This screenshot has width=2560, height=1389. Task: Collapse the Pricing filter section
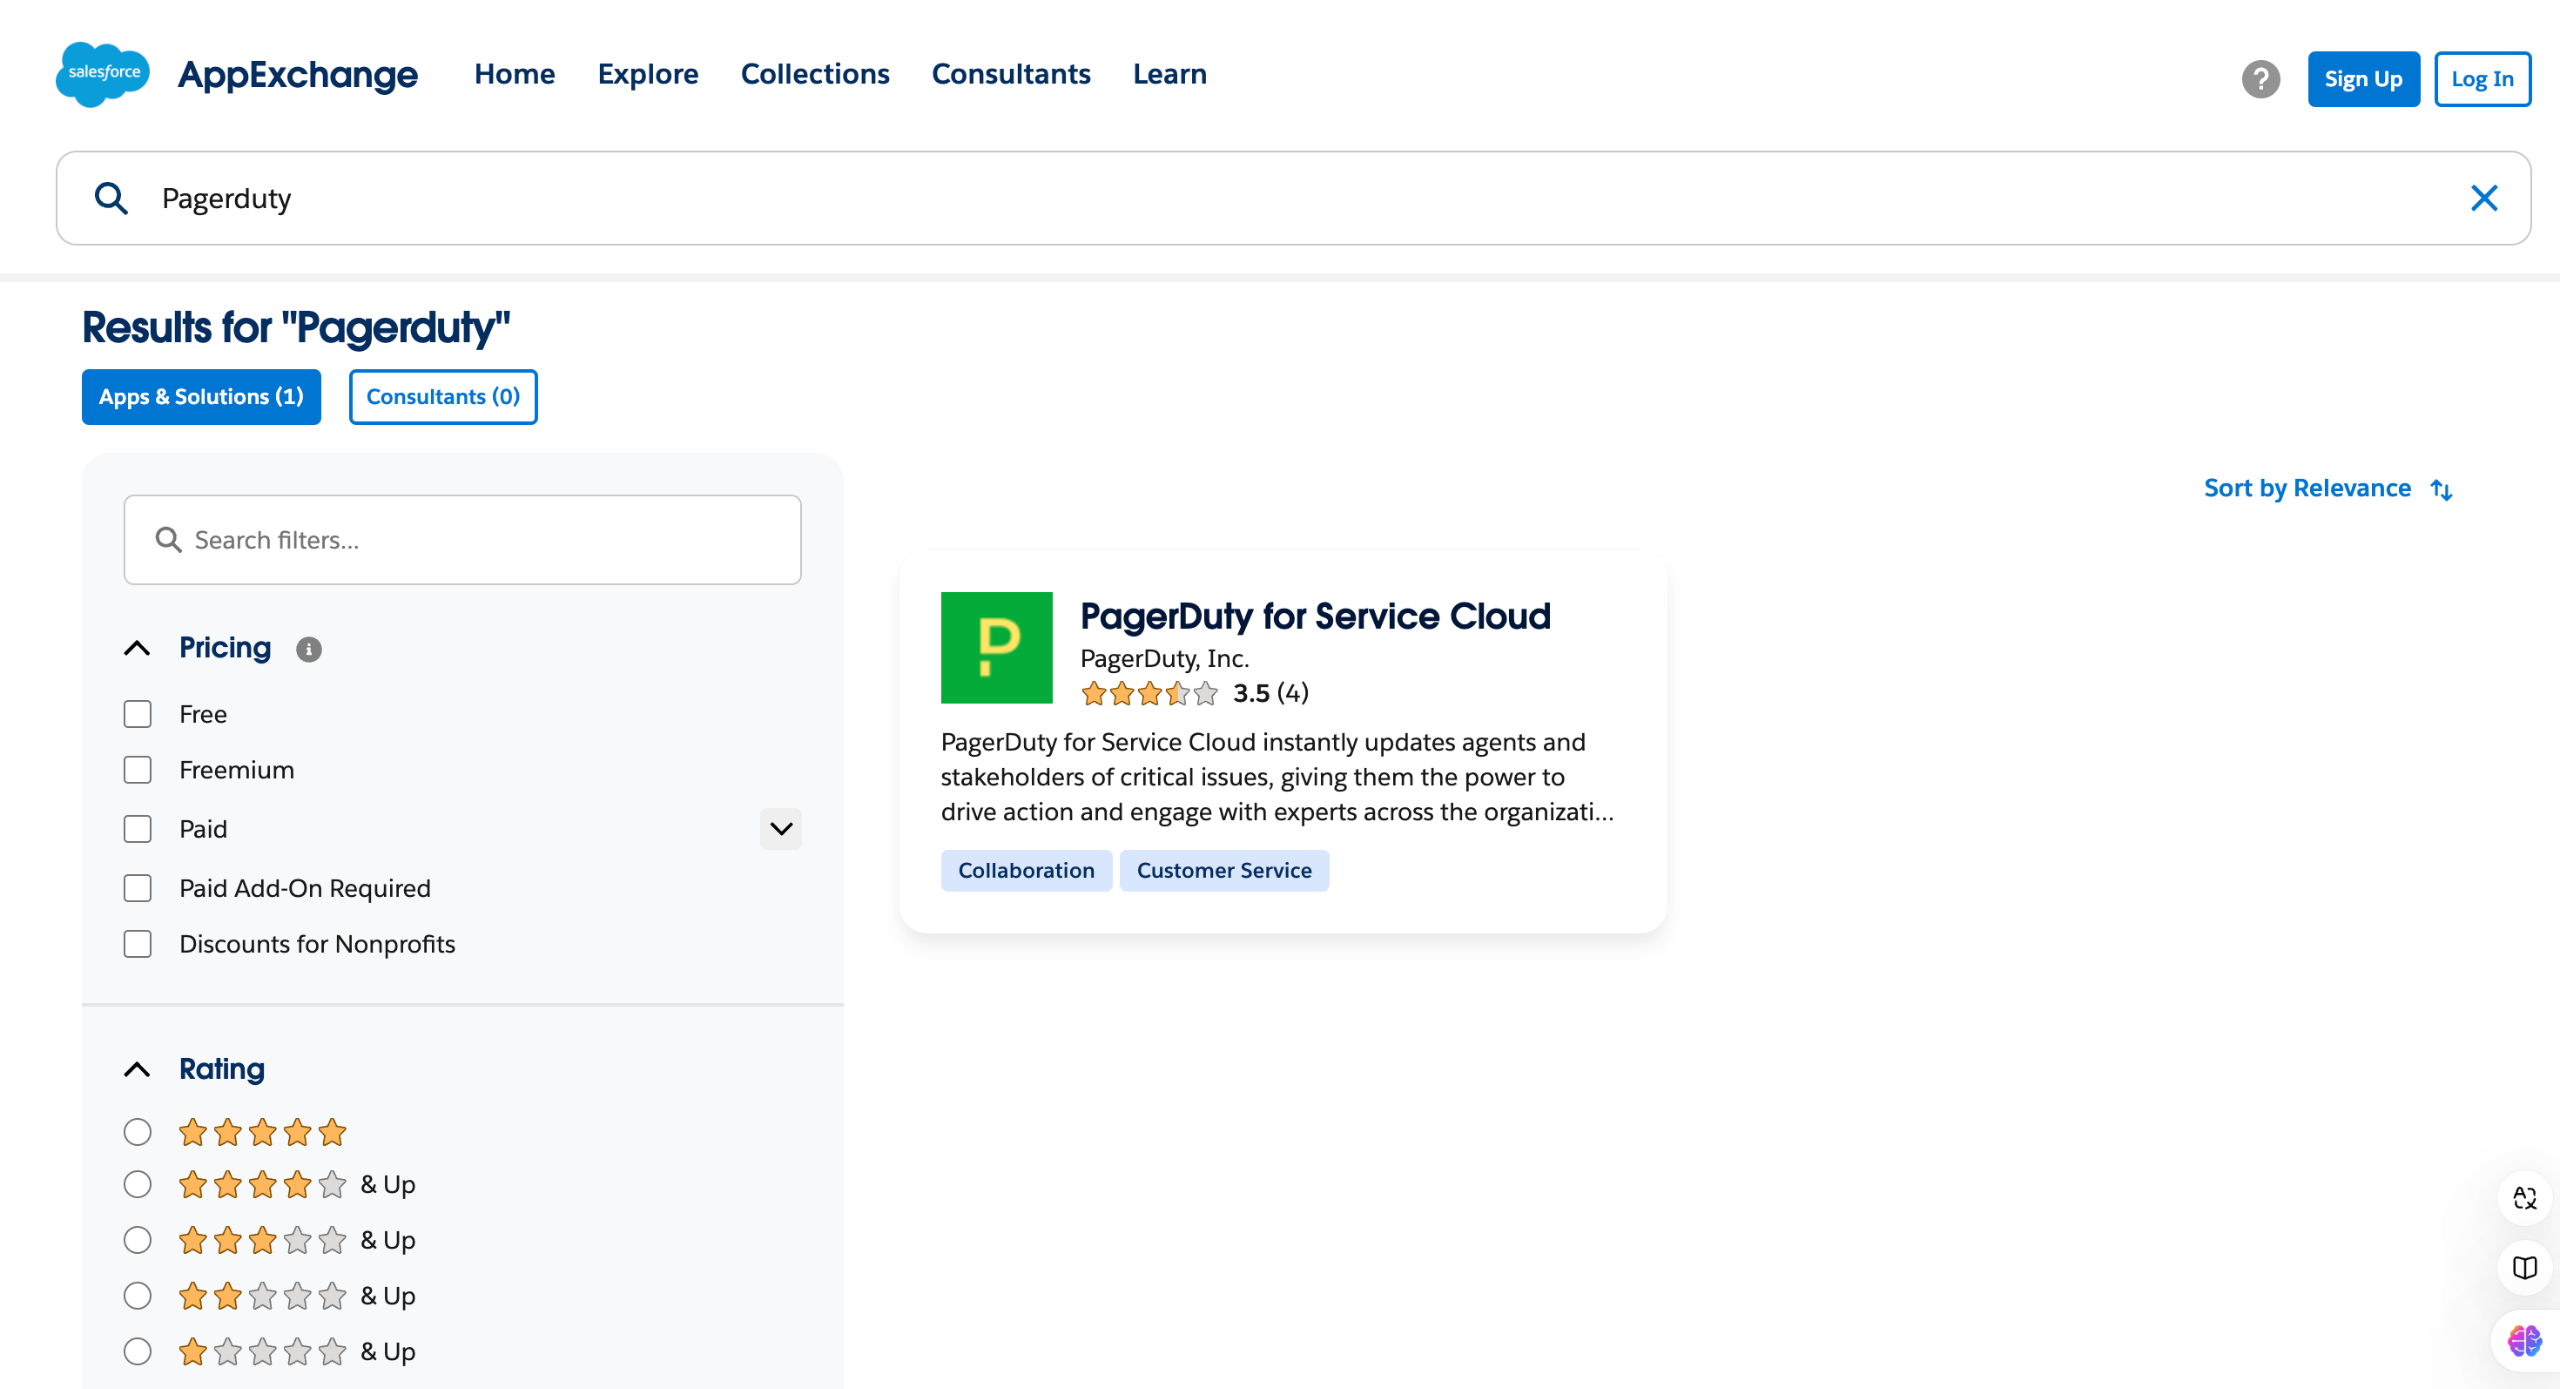click(137, 648)
